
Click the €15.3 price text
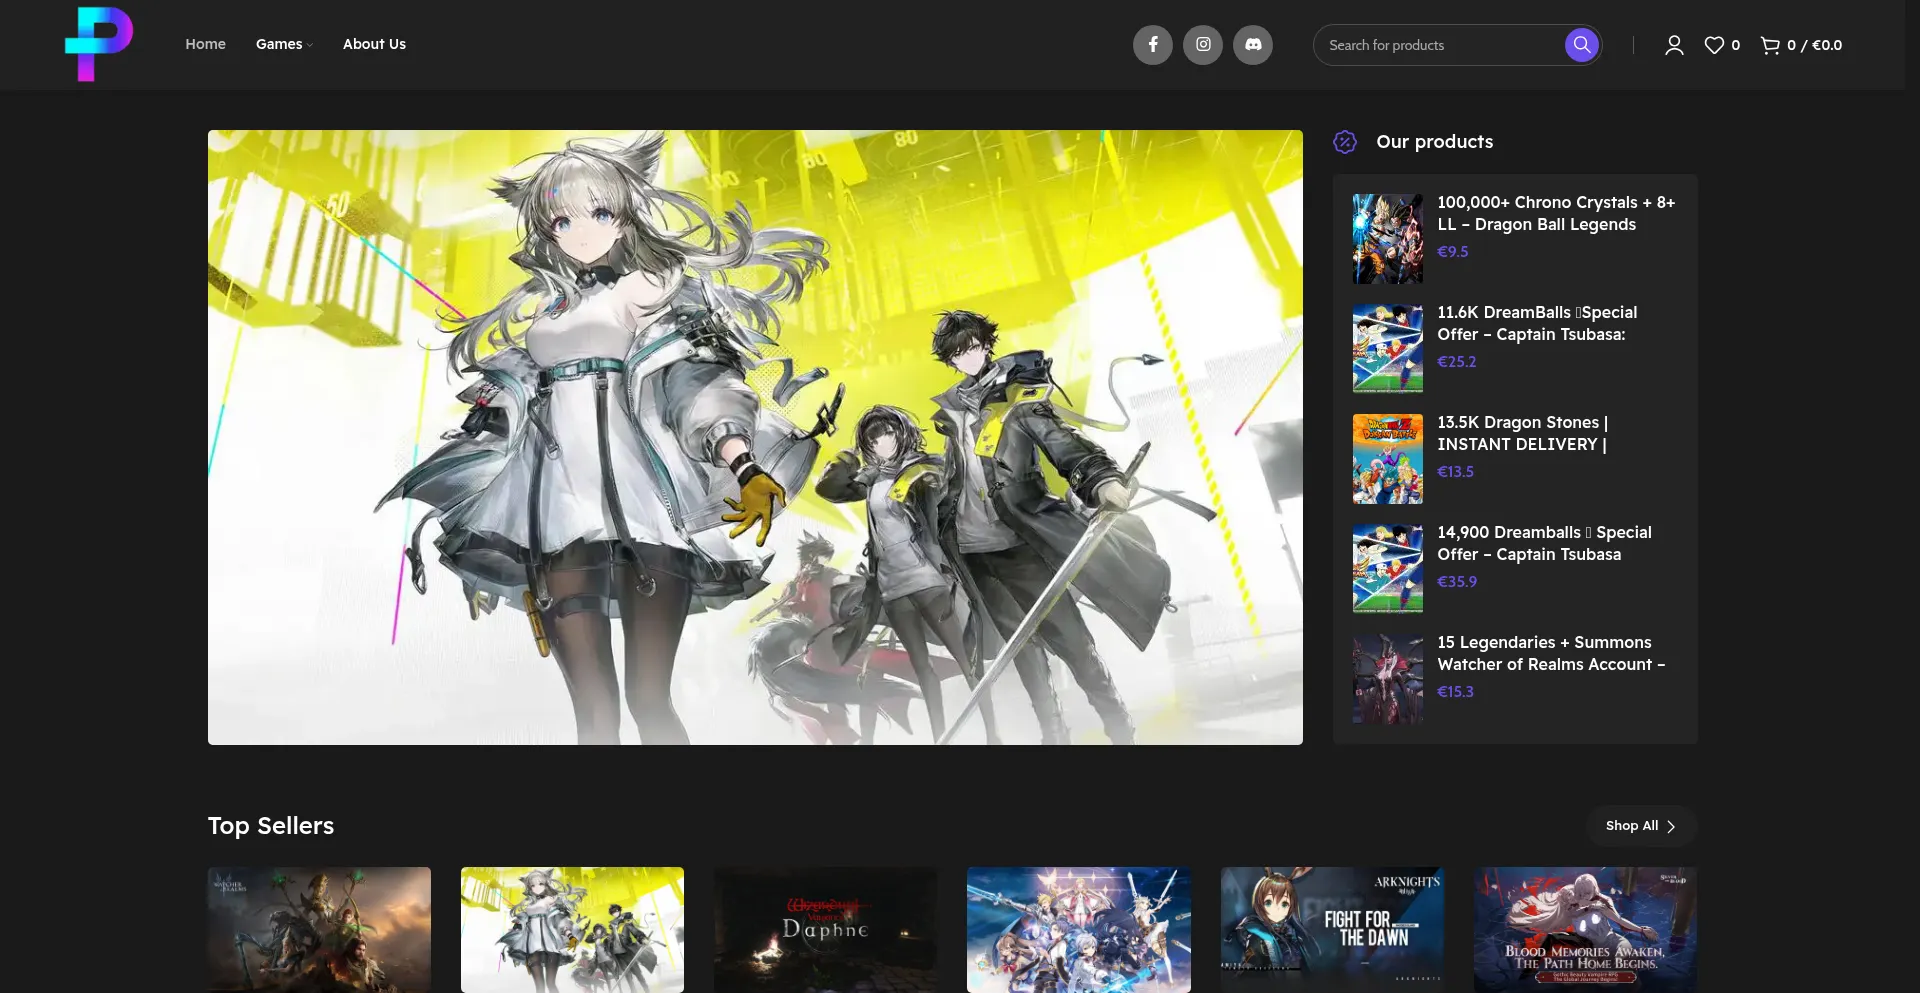coord(1455,692)
